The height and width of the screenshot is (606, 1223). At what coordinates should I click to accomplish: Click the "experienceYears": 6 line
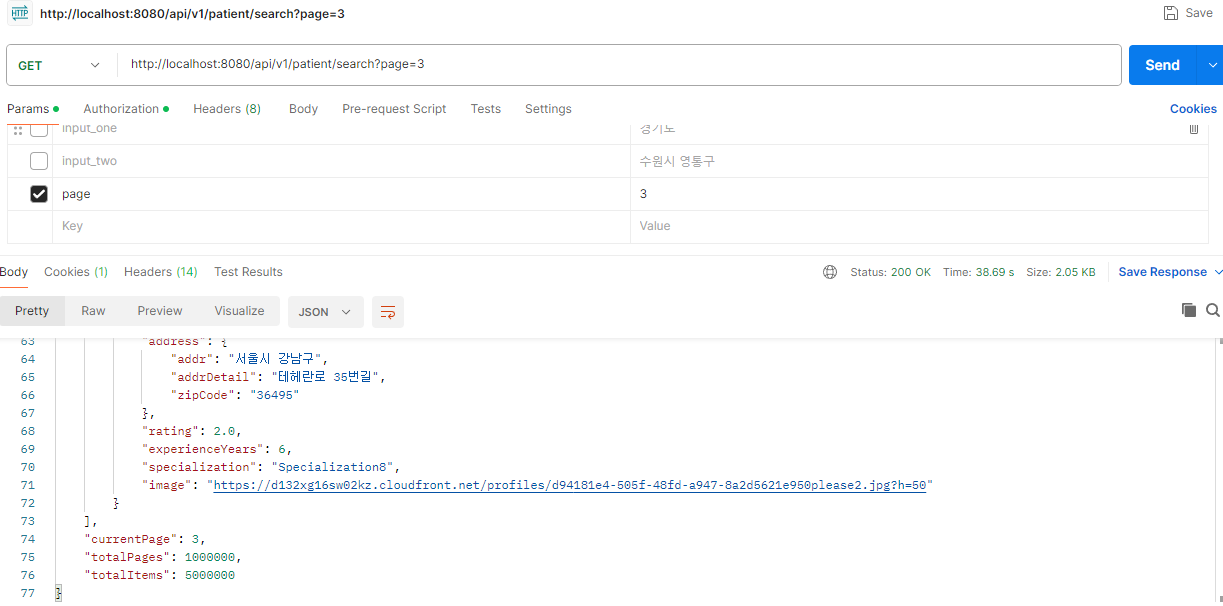coord(217,449)
